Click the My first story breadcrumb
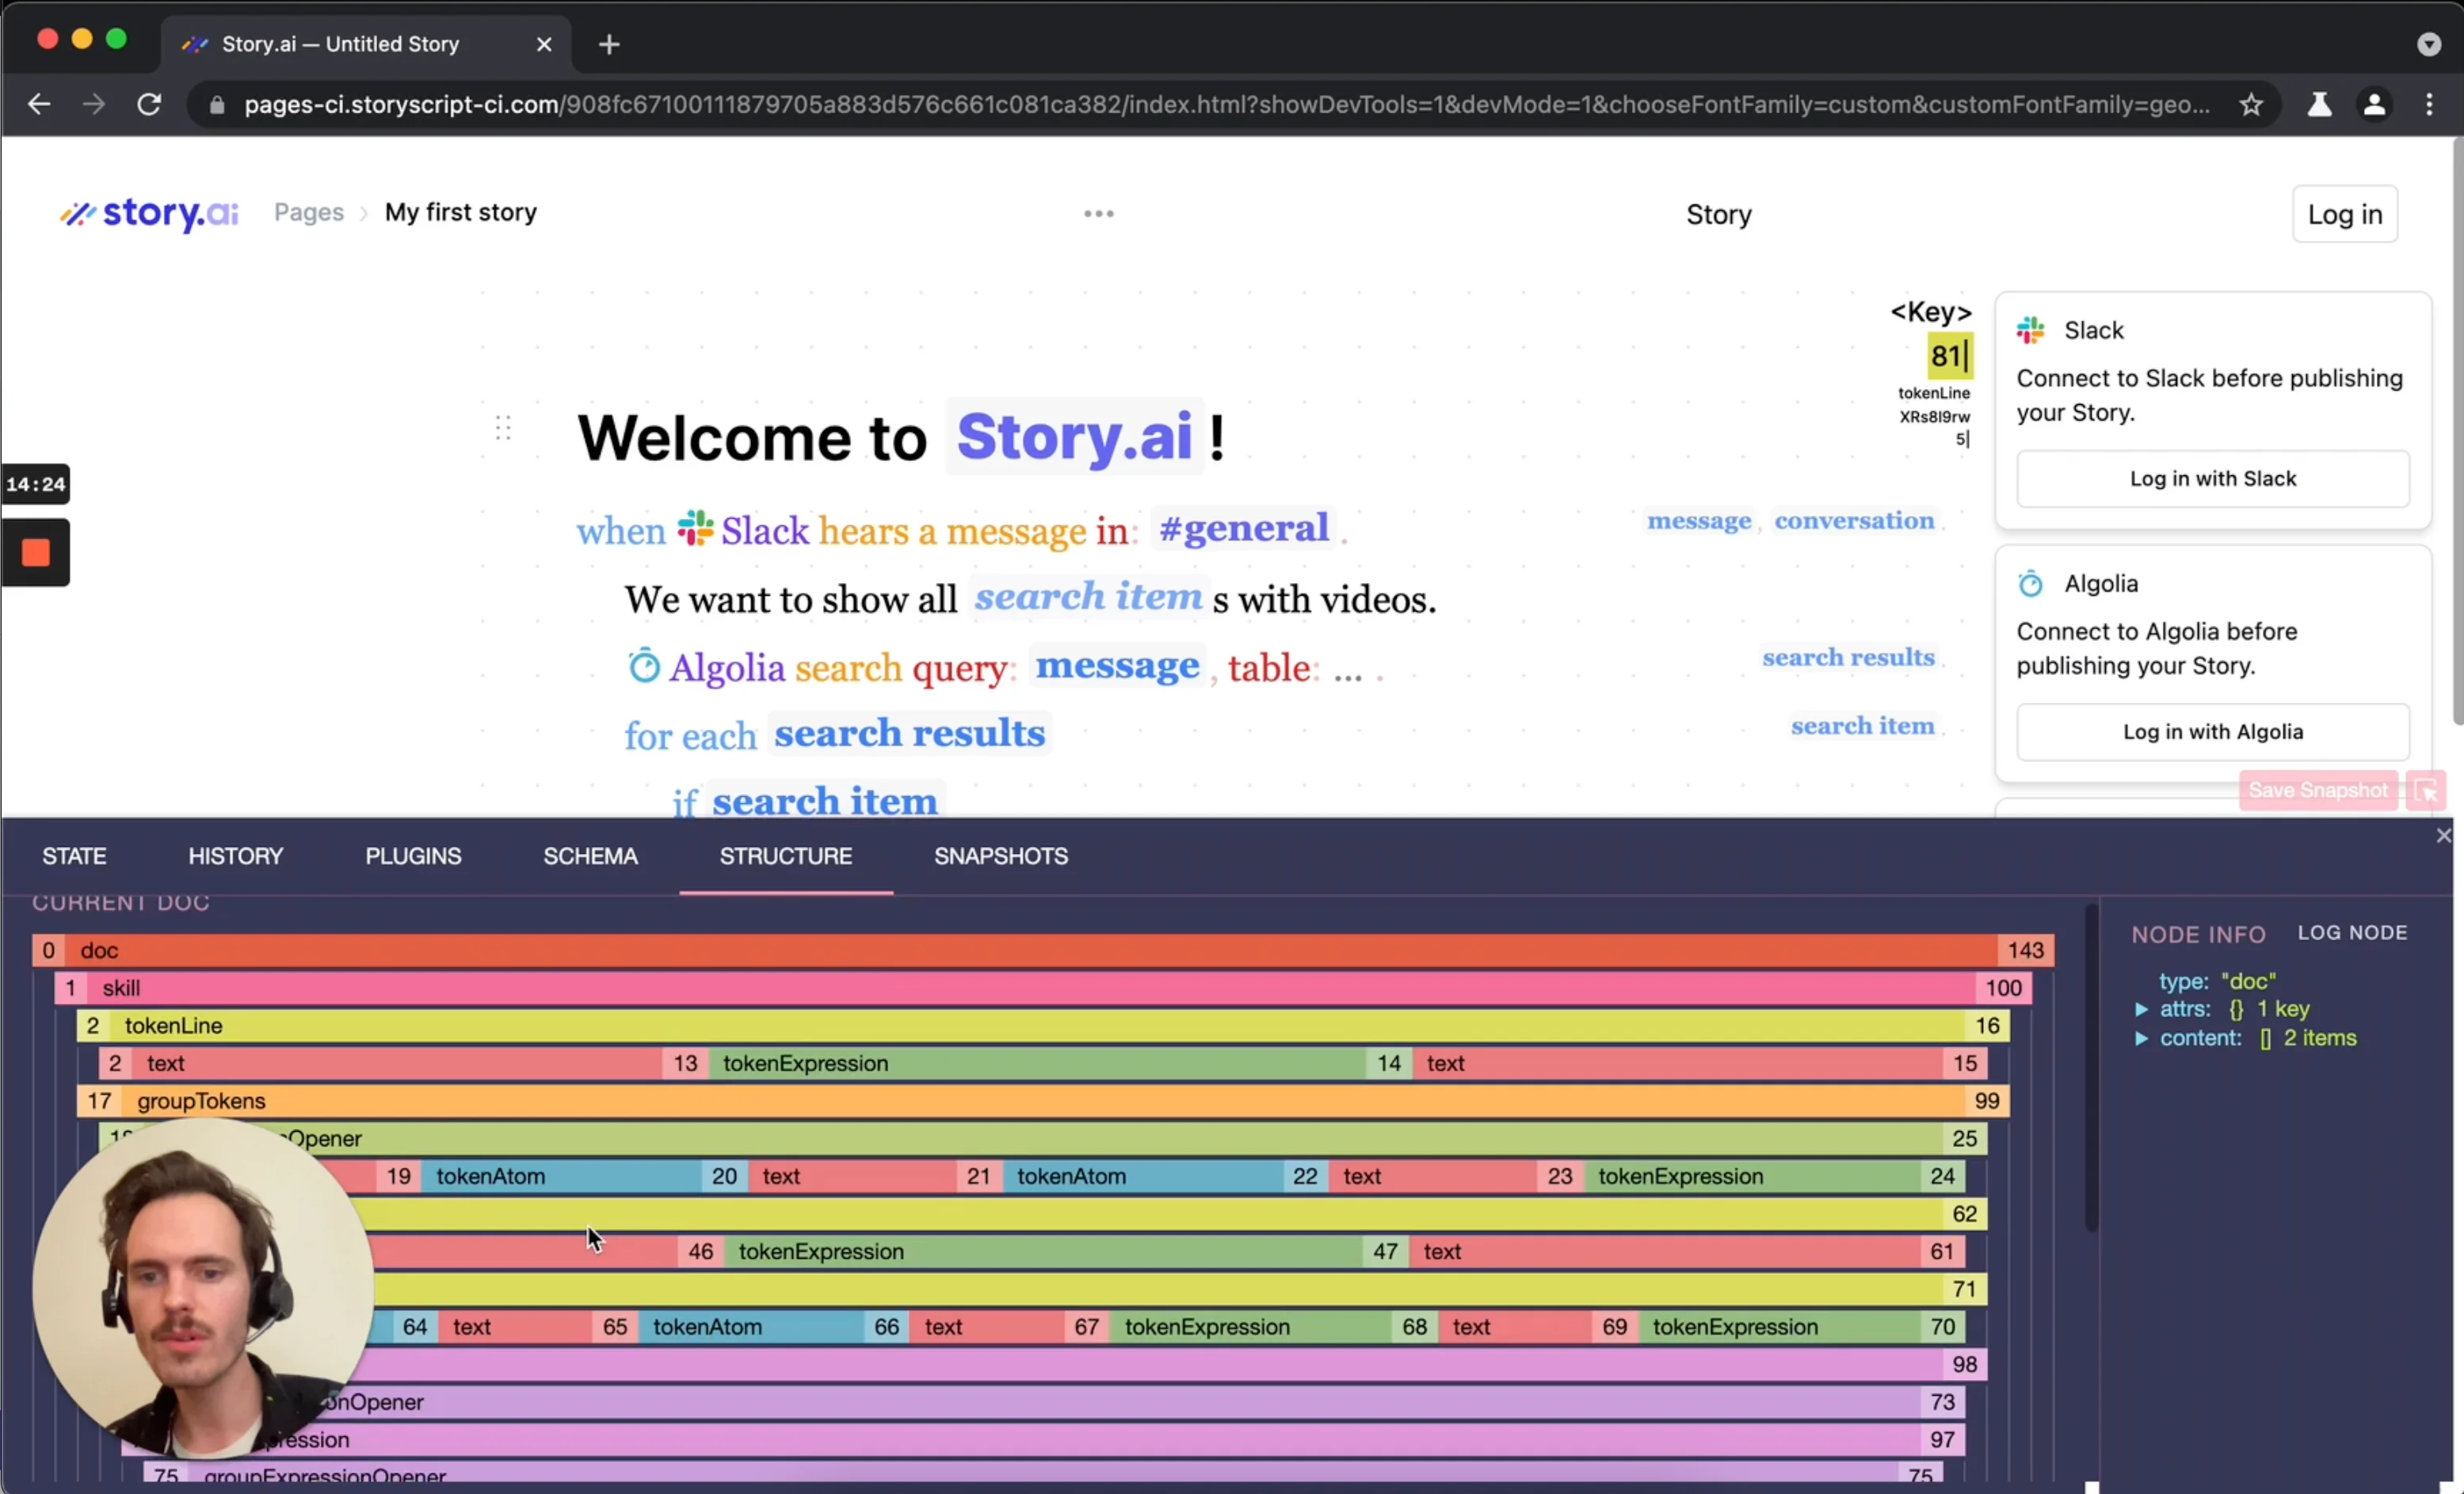This screenshot has width=2464, height=1494. click(x=461, y=212)
